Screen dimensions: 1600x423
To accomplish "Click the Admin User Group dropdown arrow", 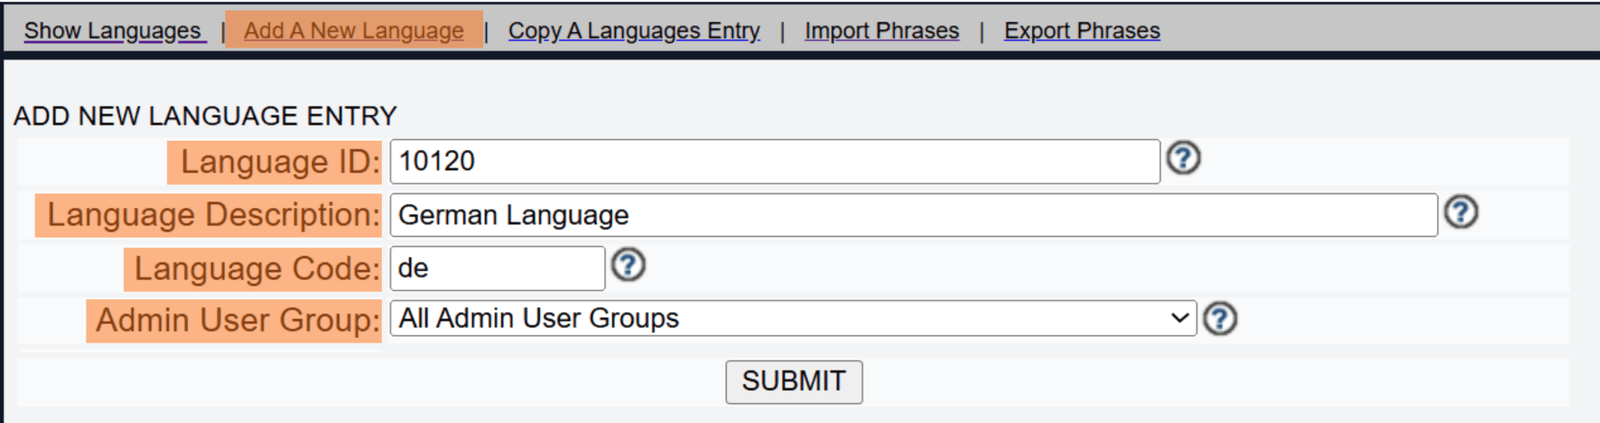I will (x=1179, y=318).
